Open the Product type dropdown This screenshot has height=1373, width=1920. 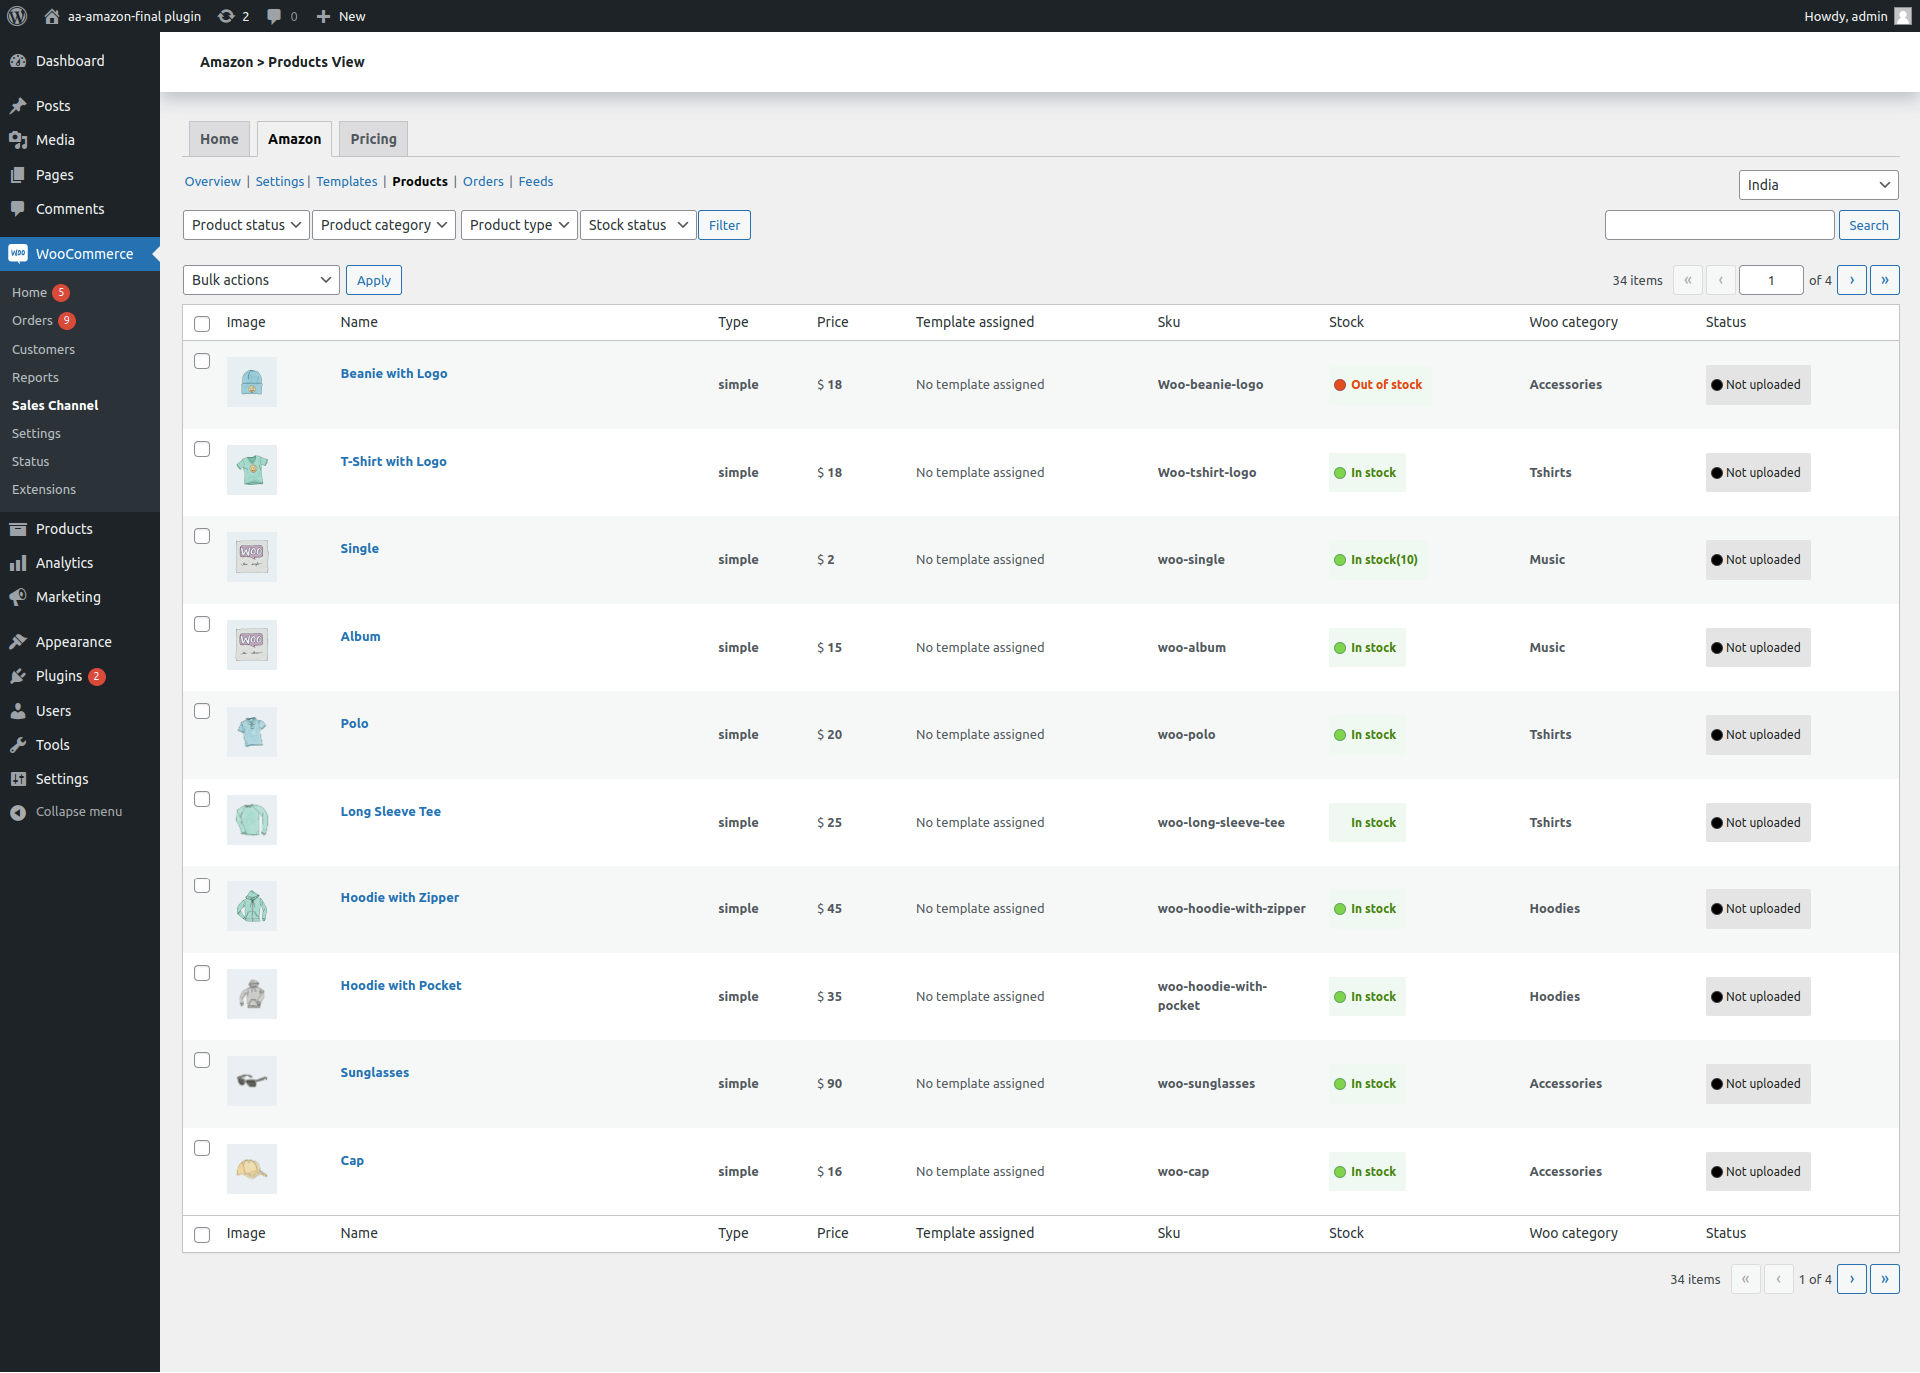(x=519, y=225)
